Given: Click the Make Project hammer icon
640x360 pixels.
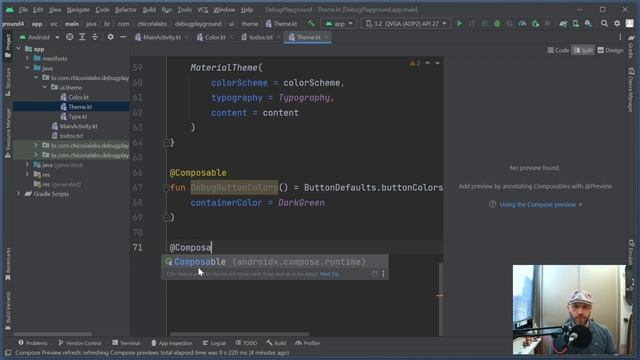Looking at the screenshot, I should pyautogui.click(x=311, y=24).
